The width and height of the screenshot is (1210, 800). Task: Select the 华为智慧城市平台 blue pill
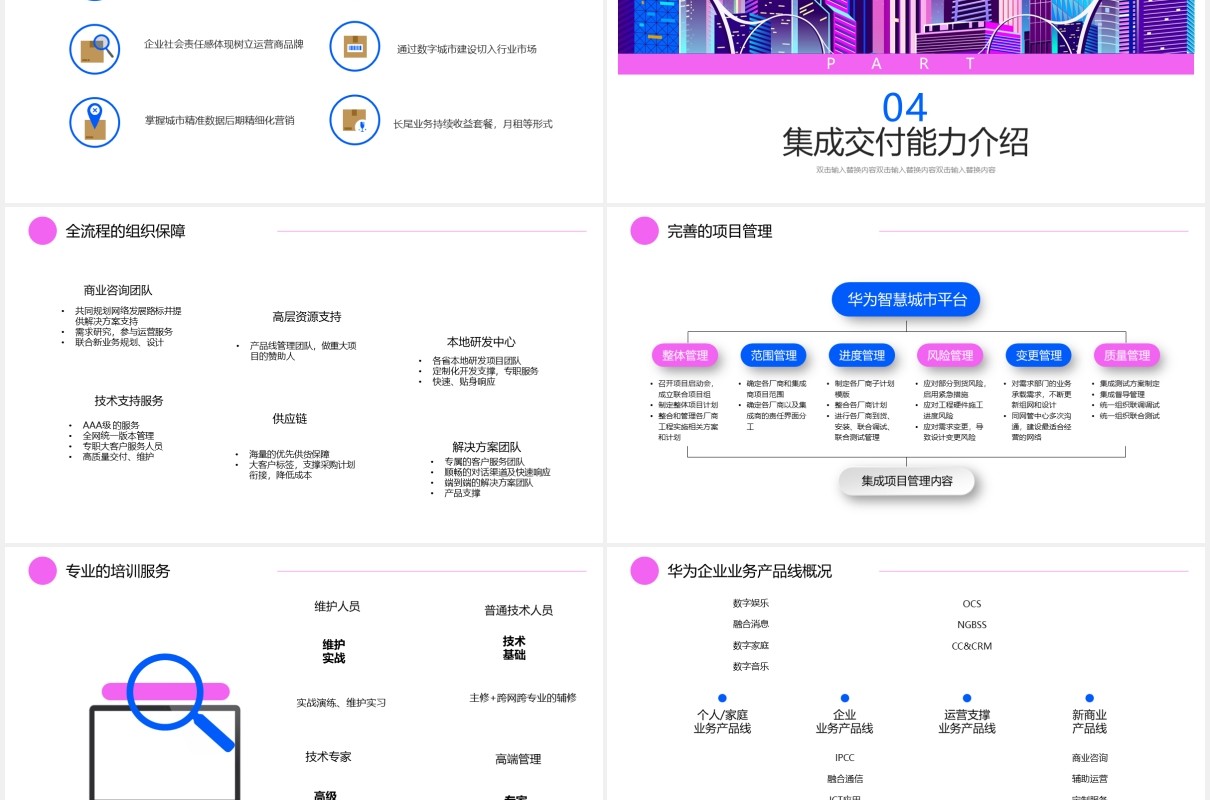coord(906,300)
